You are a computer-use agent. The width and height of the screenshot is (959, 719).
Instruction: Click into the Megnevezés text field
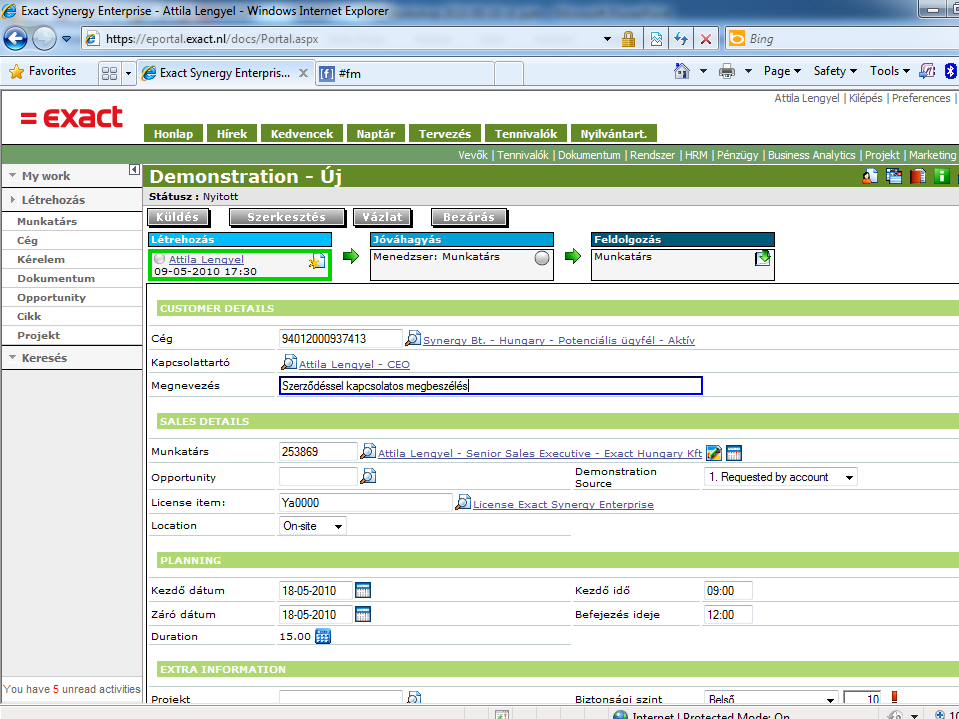click(x=491, y=386)
